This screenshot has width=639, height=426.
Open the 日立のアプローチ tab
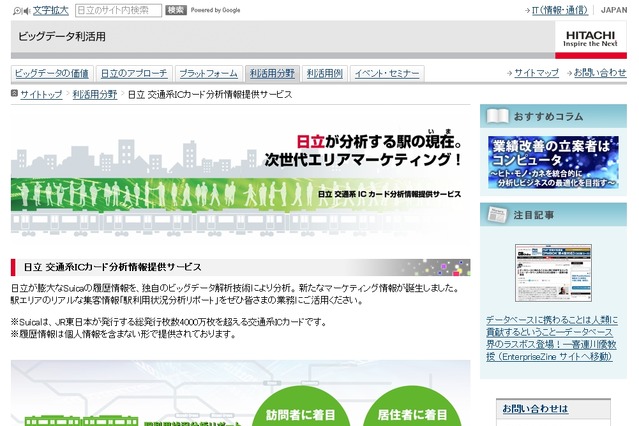coord(134,74)
